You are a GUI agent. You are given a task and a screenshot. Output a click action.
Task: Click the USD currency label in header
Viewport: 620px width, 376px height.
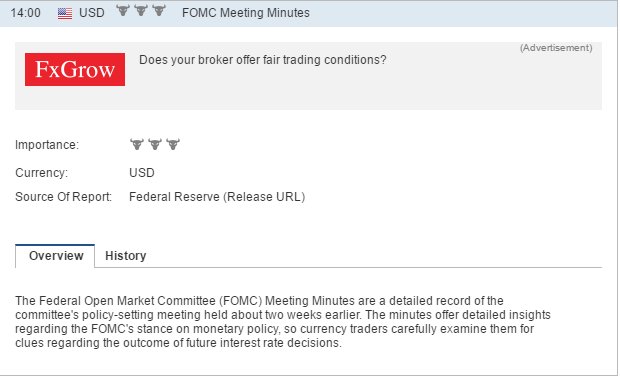pos(92,13)
